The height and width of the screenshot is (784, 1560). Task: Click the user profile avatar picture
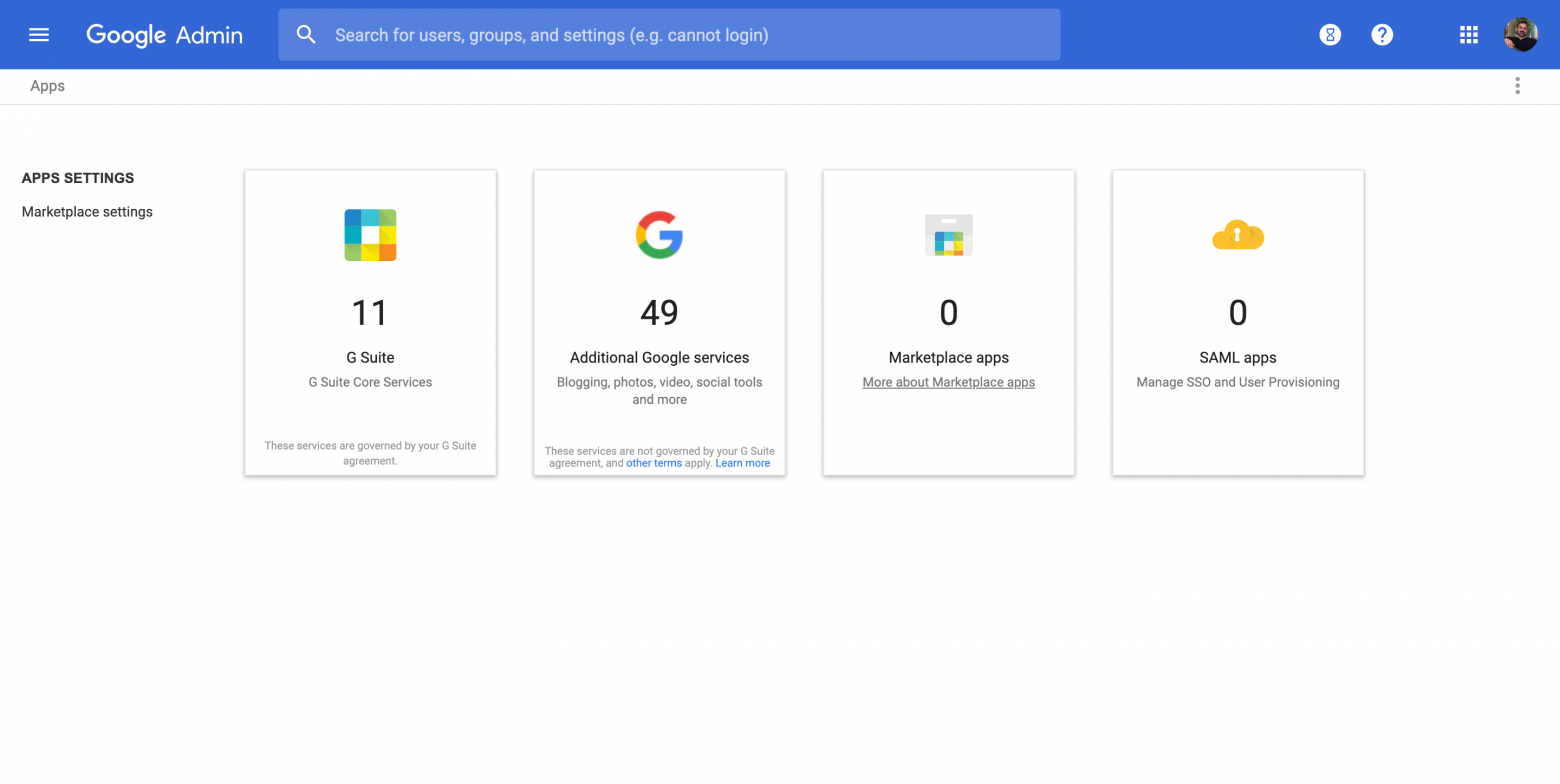click(1520, 34)
